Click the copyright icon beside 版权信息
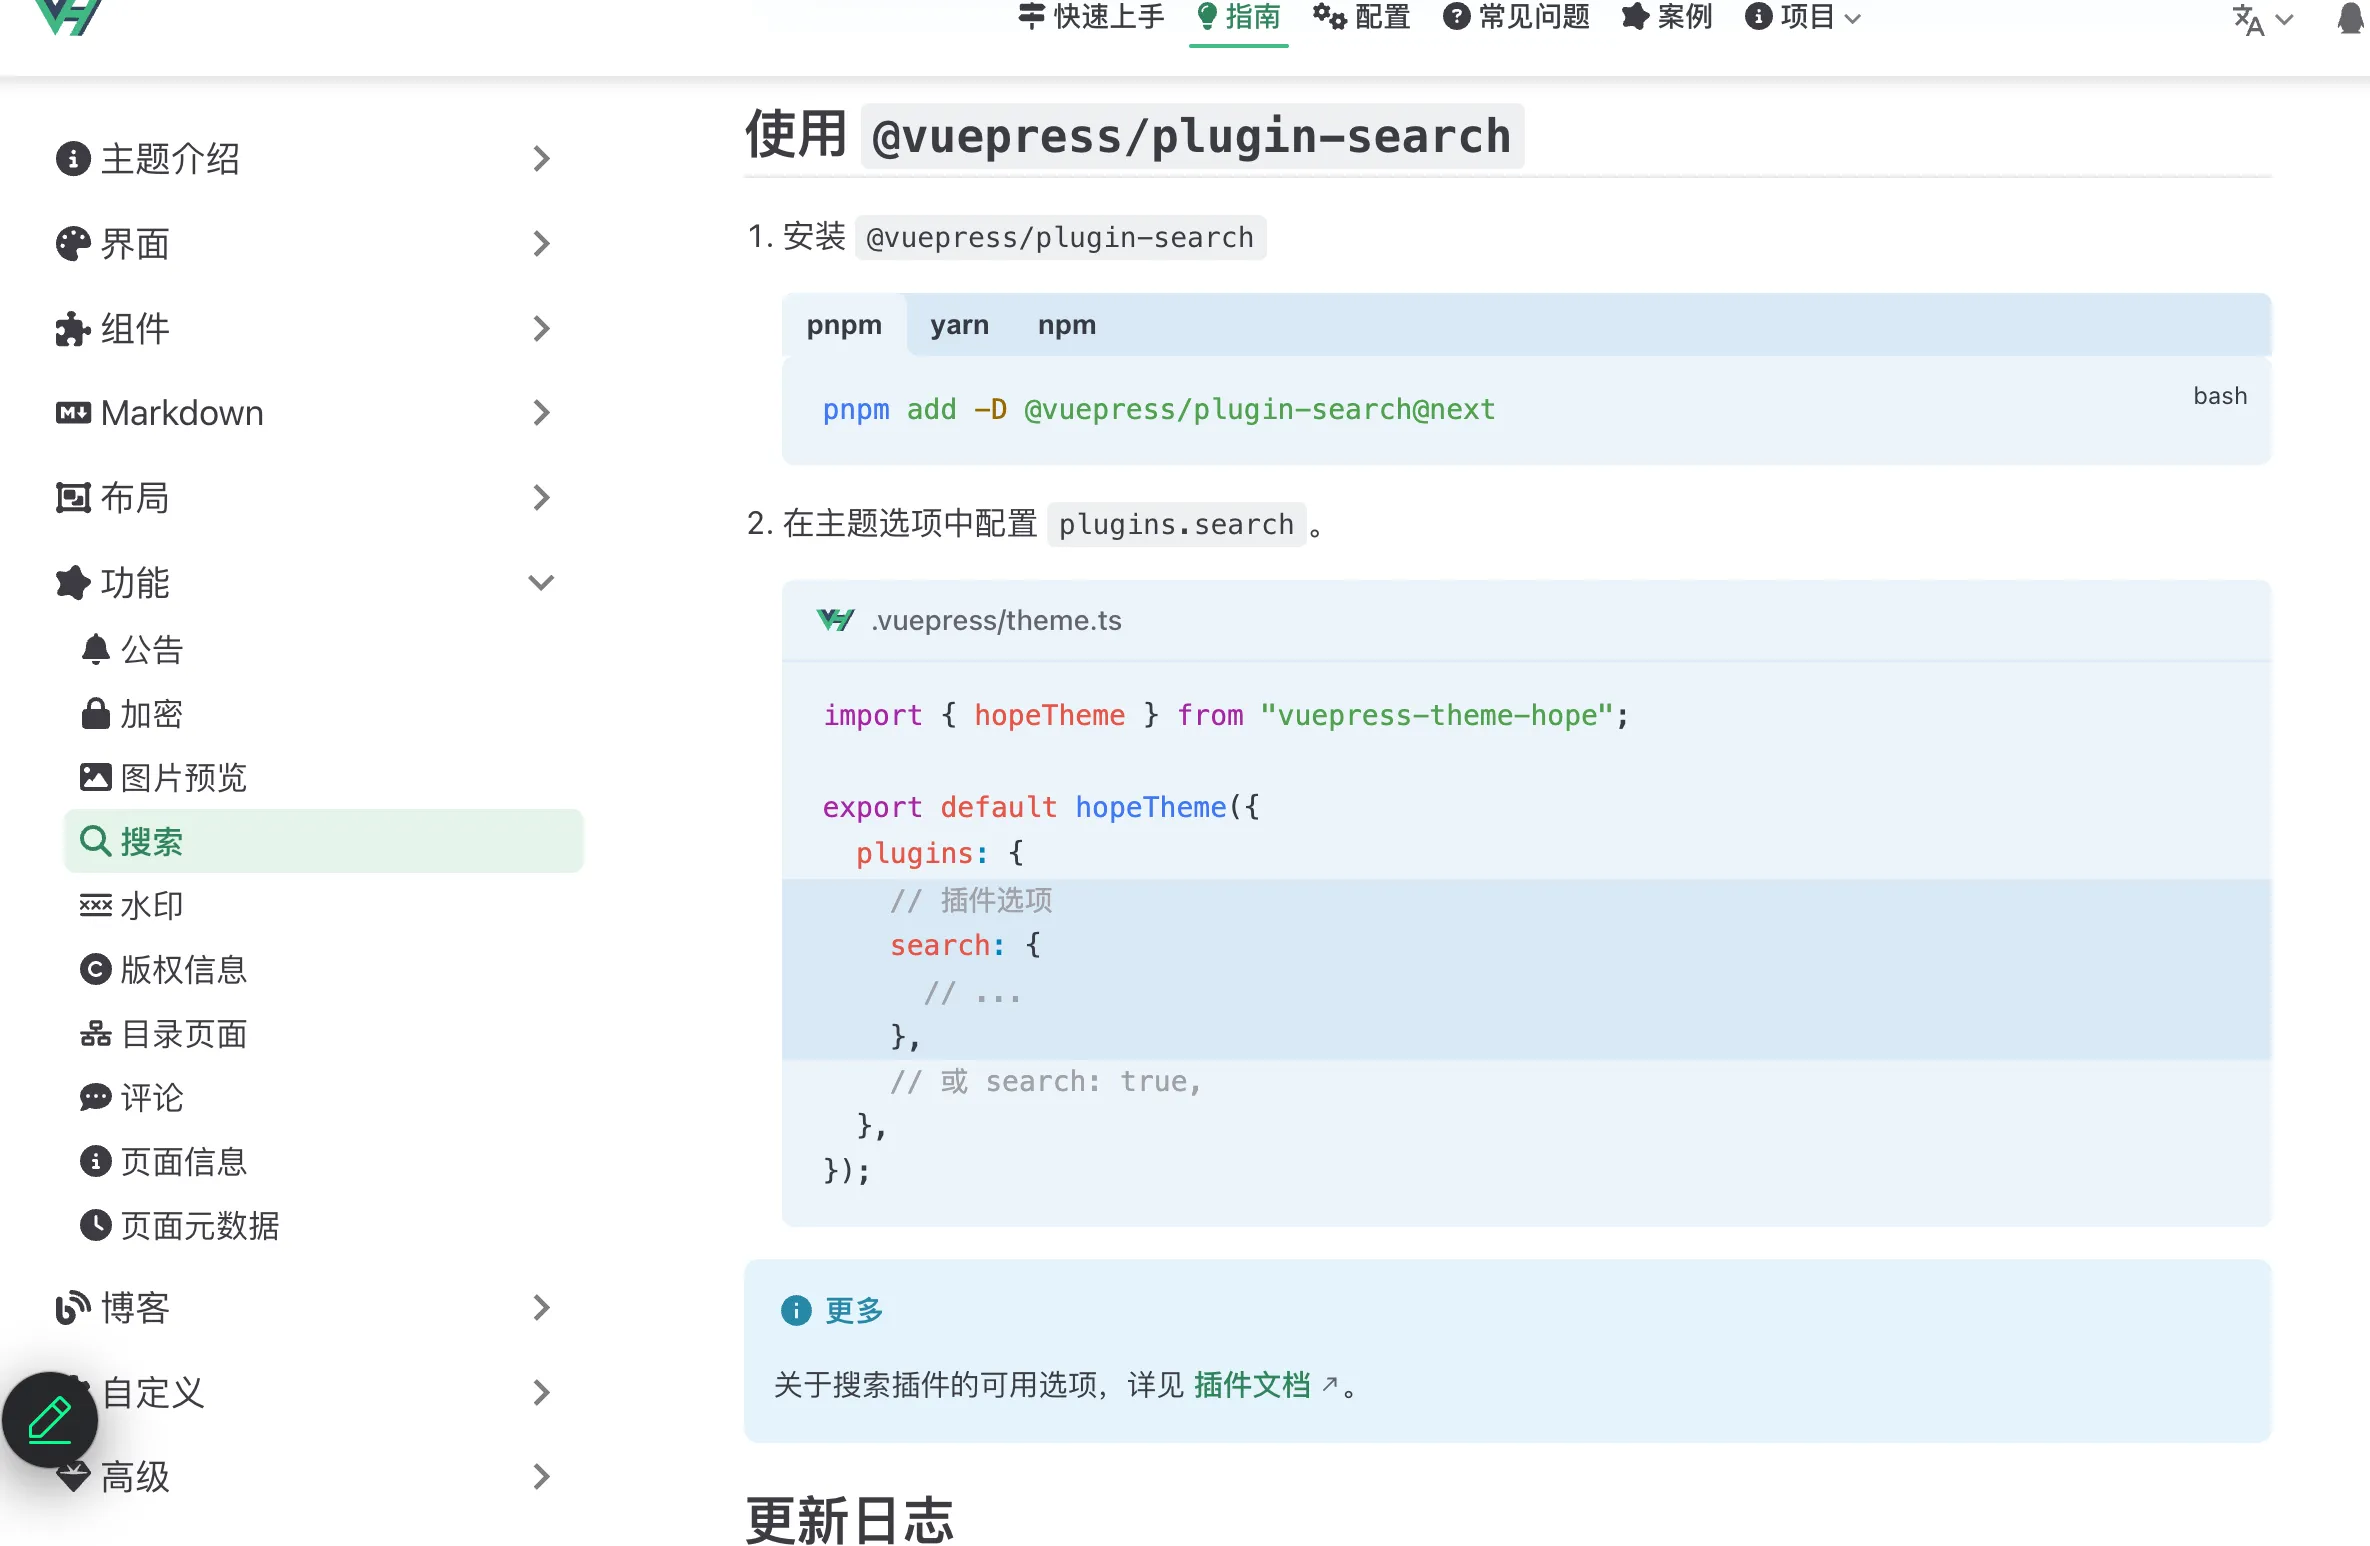The image size is (2370, 1546). [x=95, y=969]
